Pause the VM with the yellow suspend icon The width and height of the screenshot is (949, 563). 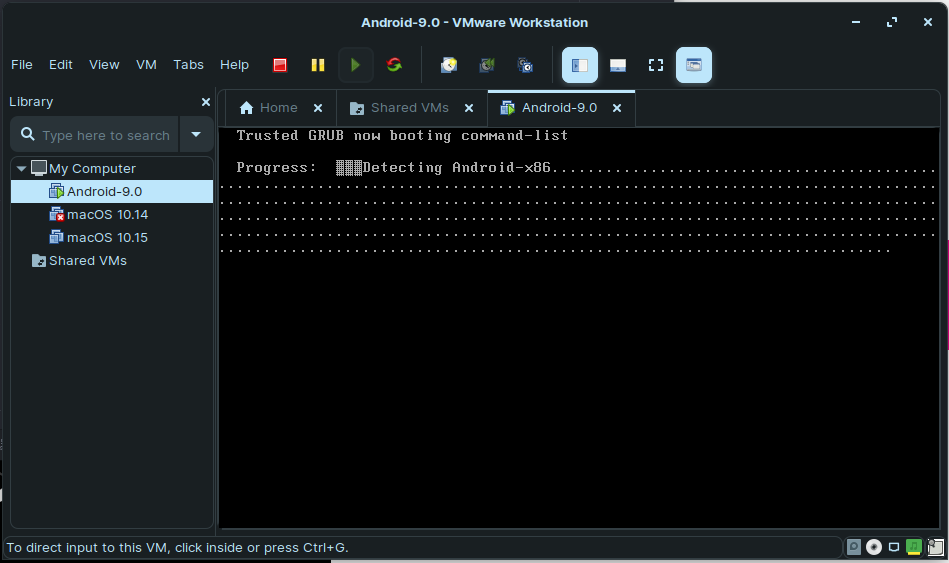click(317, 65)
